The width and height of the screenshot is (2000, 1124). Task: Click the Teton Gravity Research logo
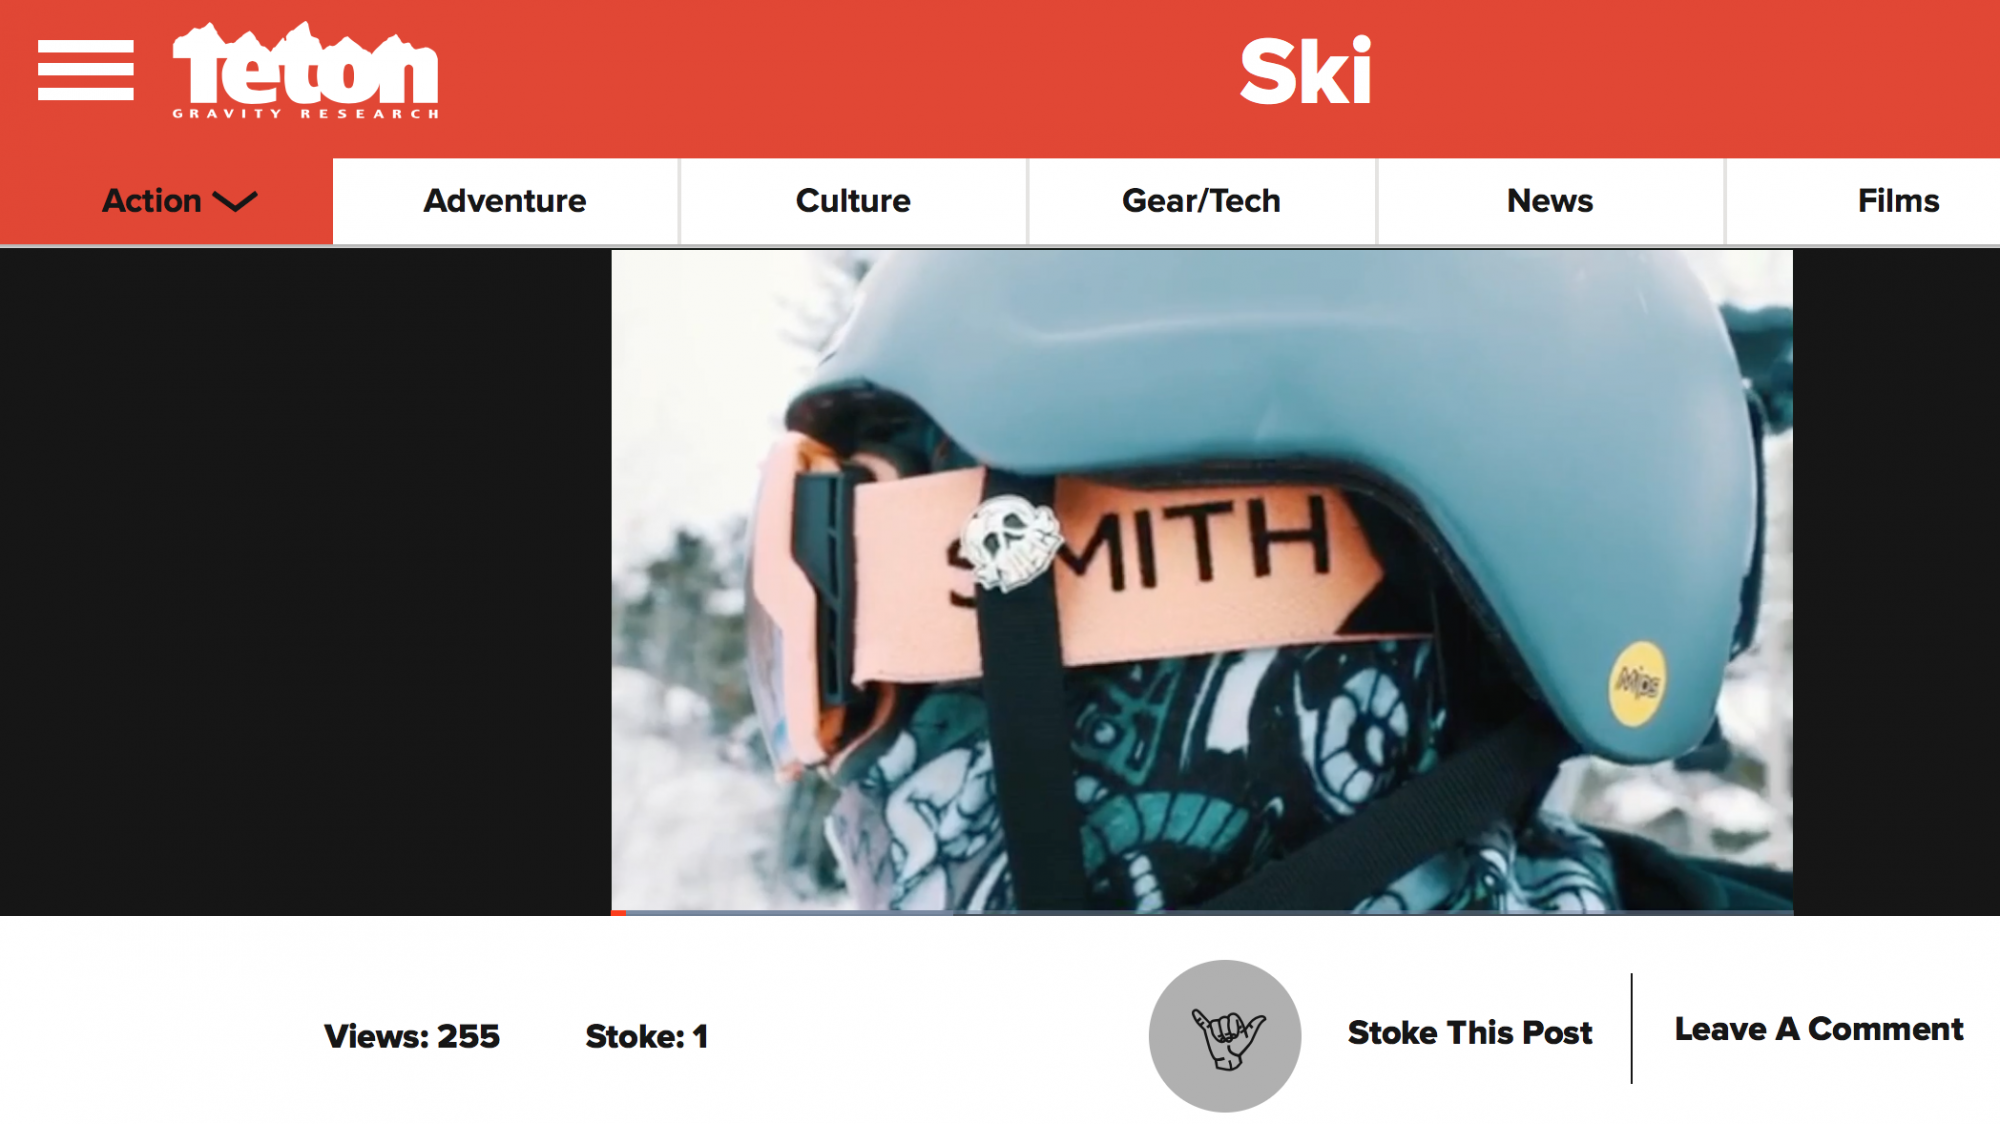(x=305, y=70)
